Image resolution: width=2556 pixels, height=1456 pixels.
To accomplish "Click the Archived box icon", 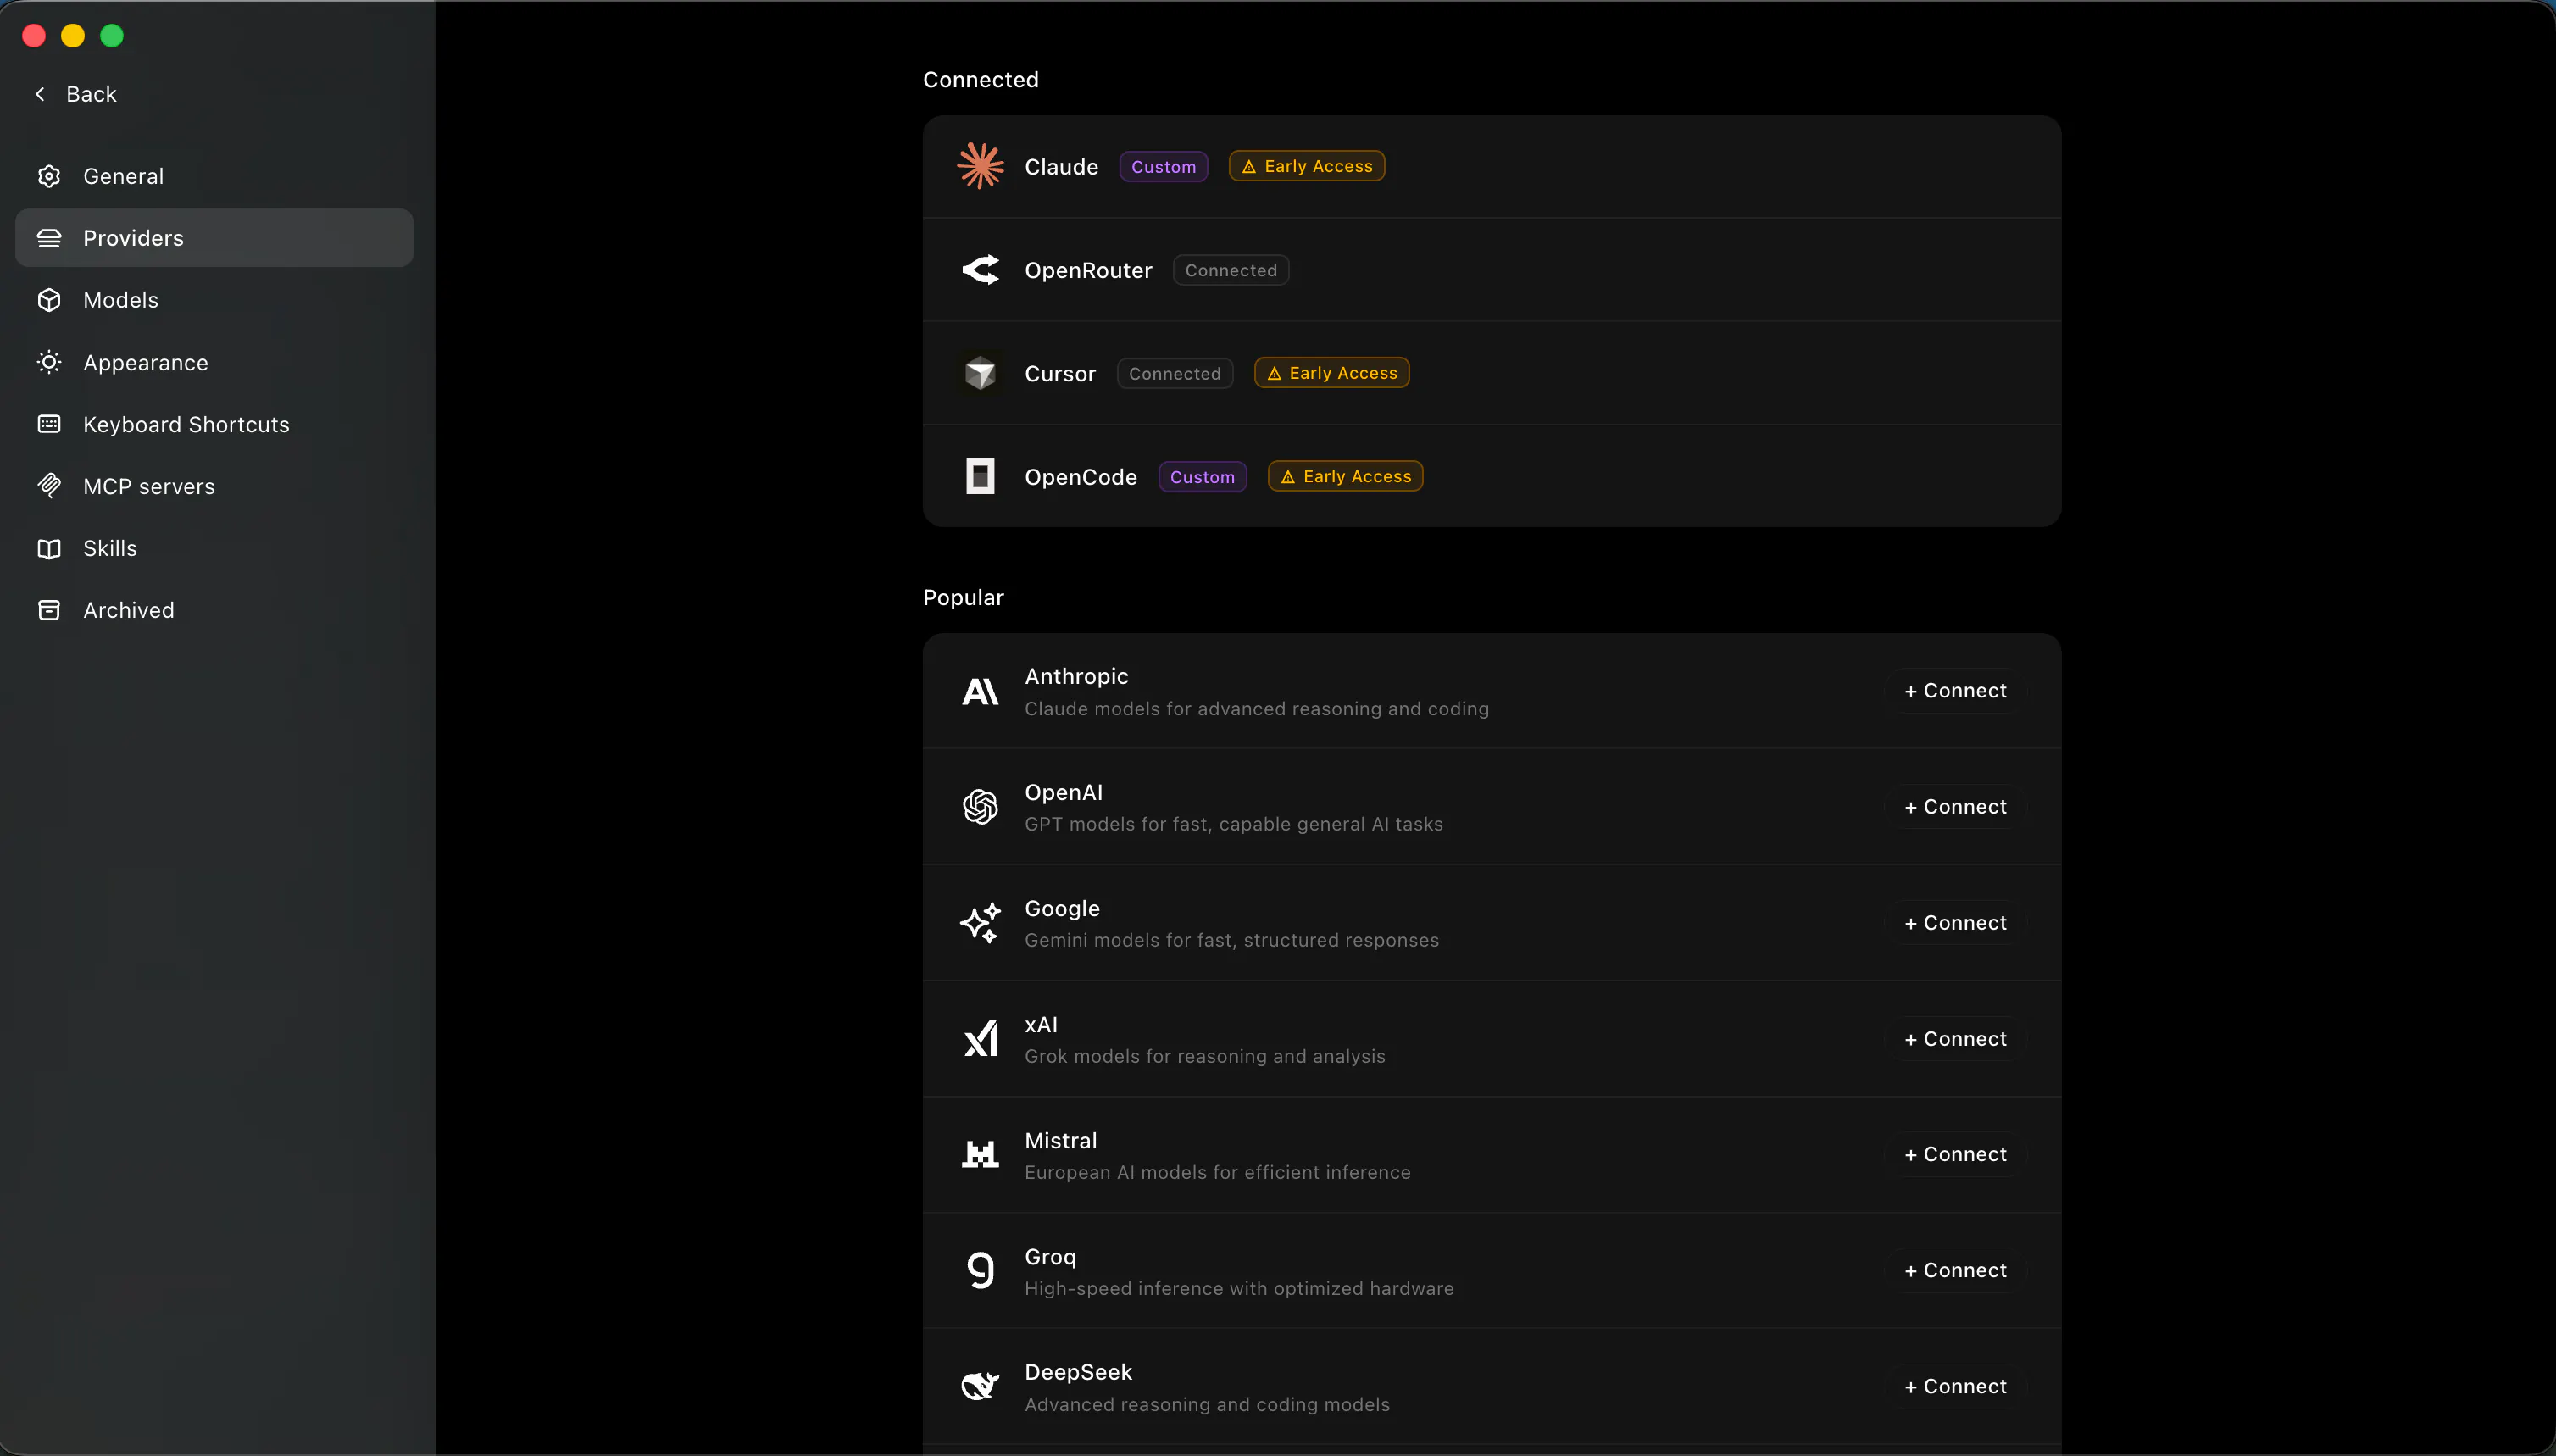I will pyautogui.click(x=49, y=610).
